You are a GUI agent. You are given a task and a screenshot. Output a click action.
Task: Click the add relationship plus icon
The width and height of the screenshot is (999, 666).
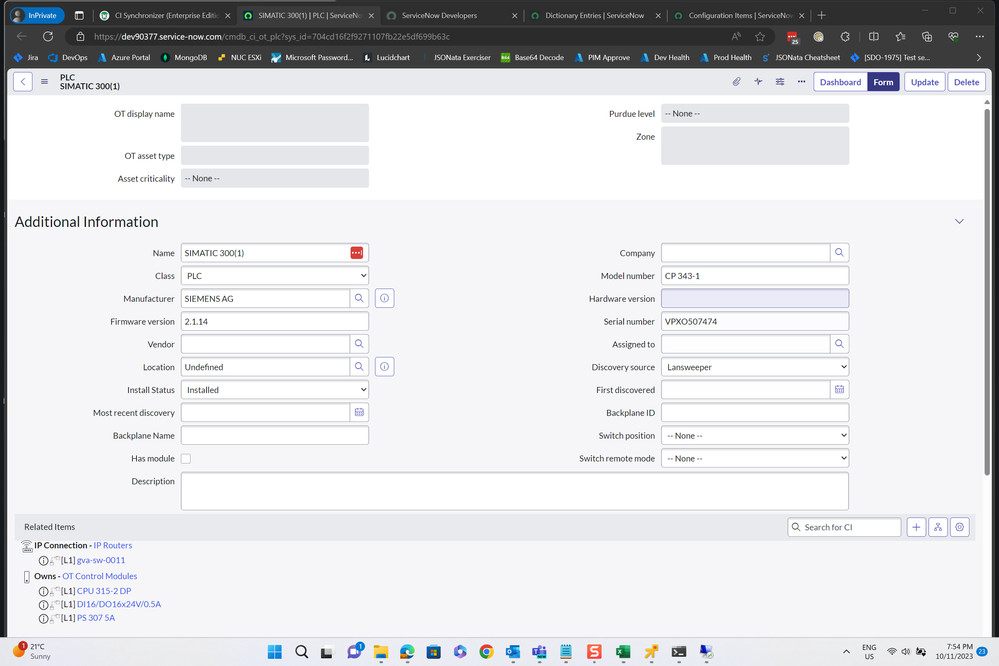(x=916, y=527)
